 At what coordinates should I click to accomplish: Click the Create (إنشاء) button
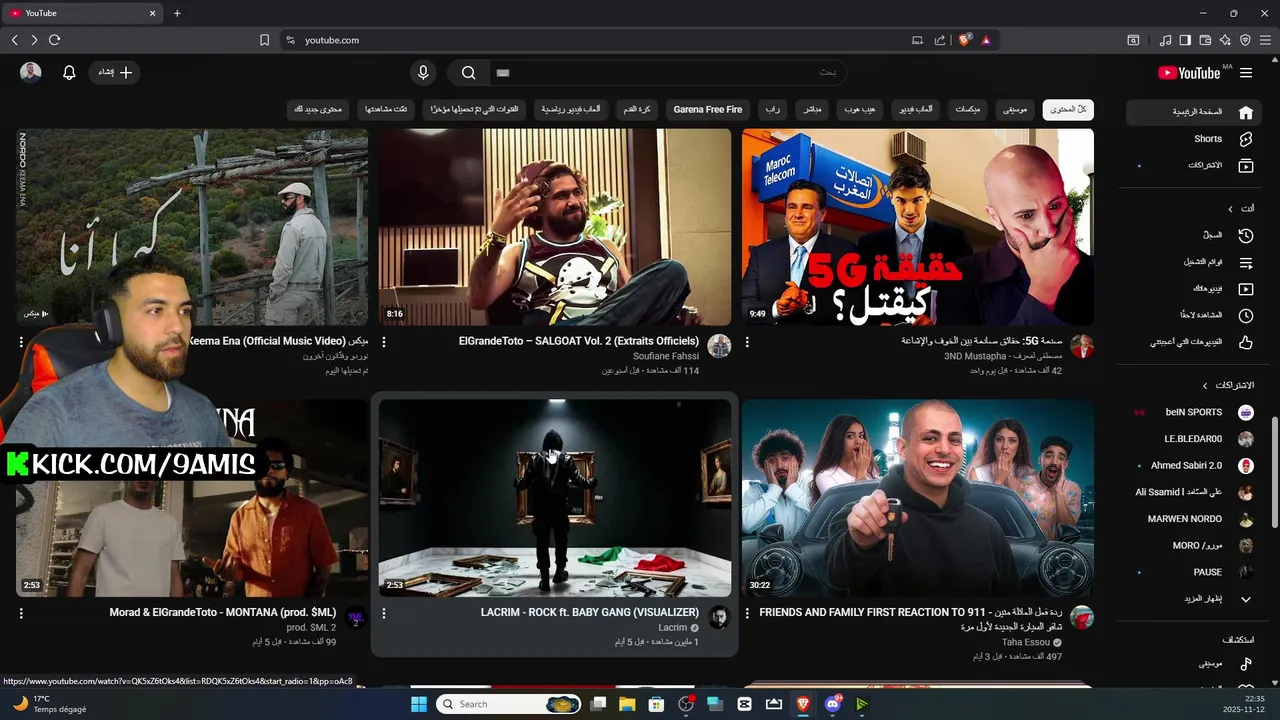[x=114, y=73]
